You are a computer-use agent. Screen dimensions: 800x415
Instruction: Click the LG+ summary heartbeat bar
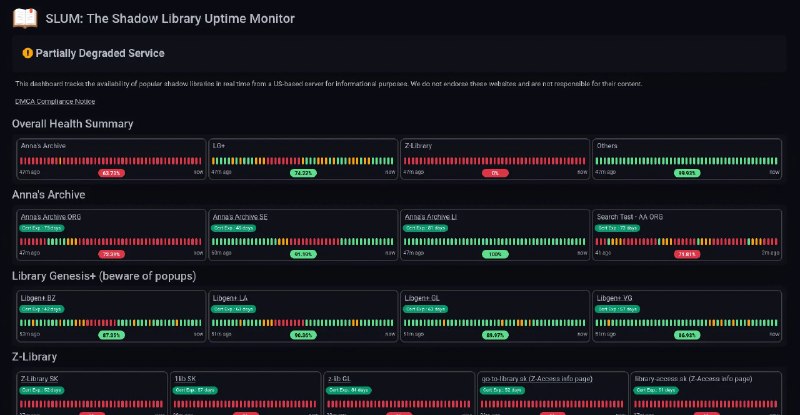[x=303, y=161]
